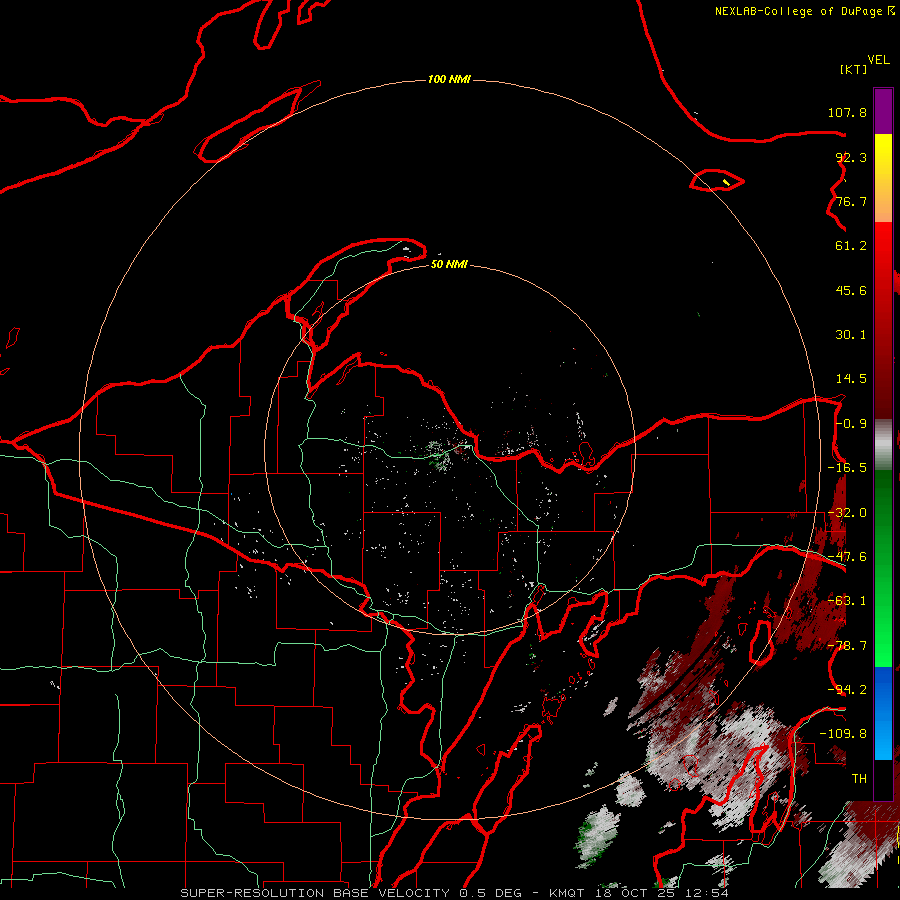The image size is (900, 900).
Task: Select the 92.3 scale value
Action: click(851, 157)
